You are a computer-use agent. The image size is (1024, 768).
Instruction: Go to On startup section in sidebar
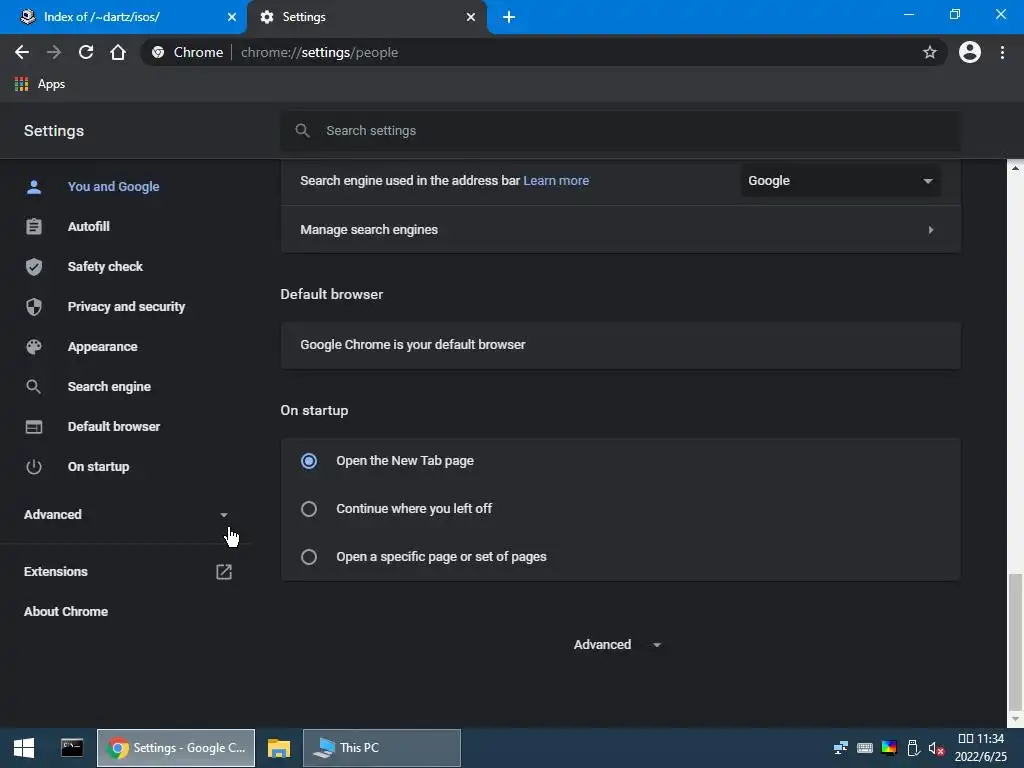(x=99, y=466)
